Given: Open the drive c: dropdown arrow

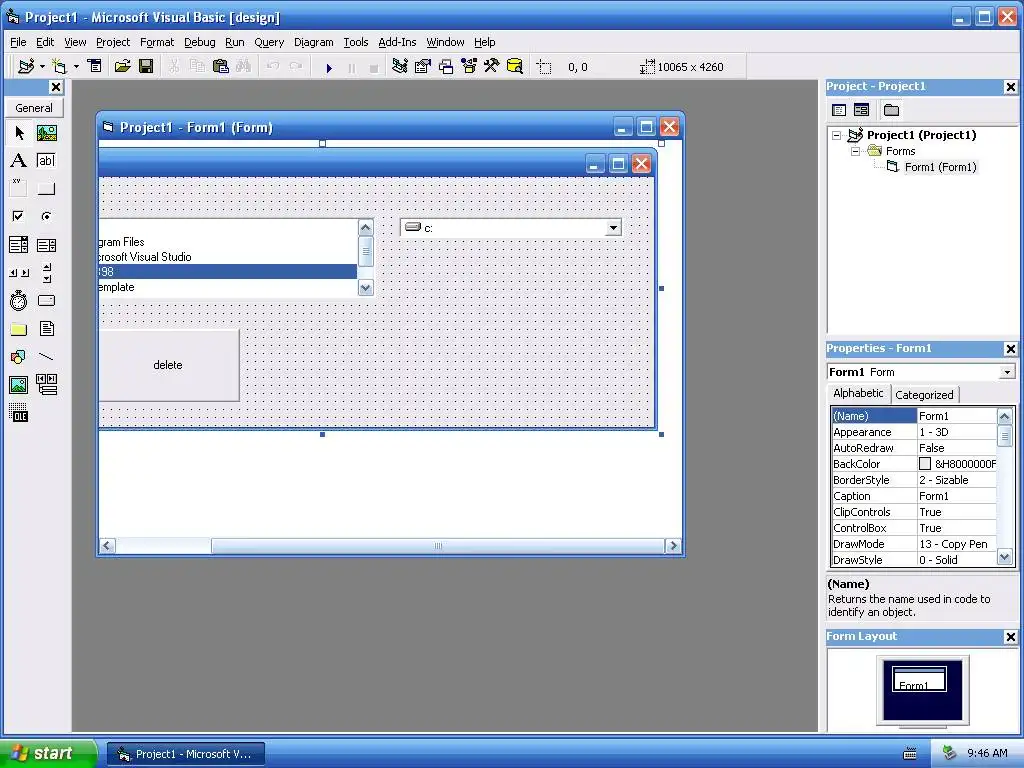Looking at the screenshot, I should [x=613, y=228].
